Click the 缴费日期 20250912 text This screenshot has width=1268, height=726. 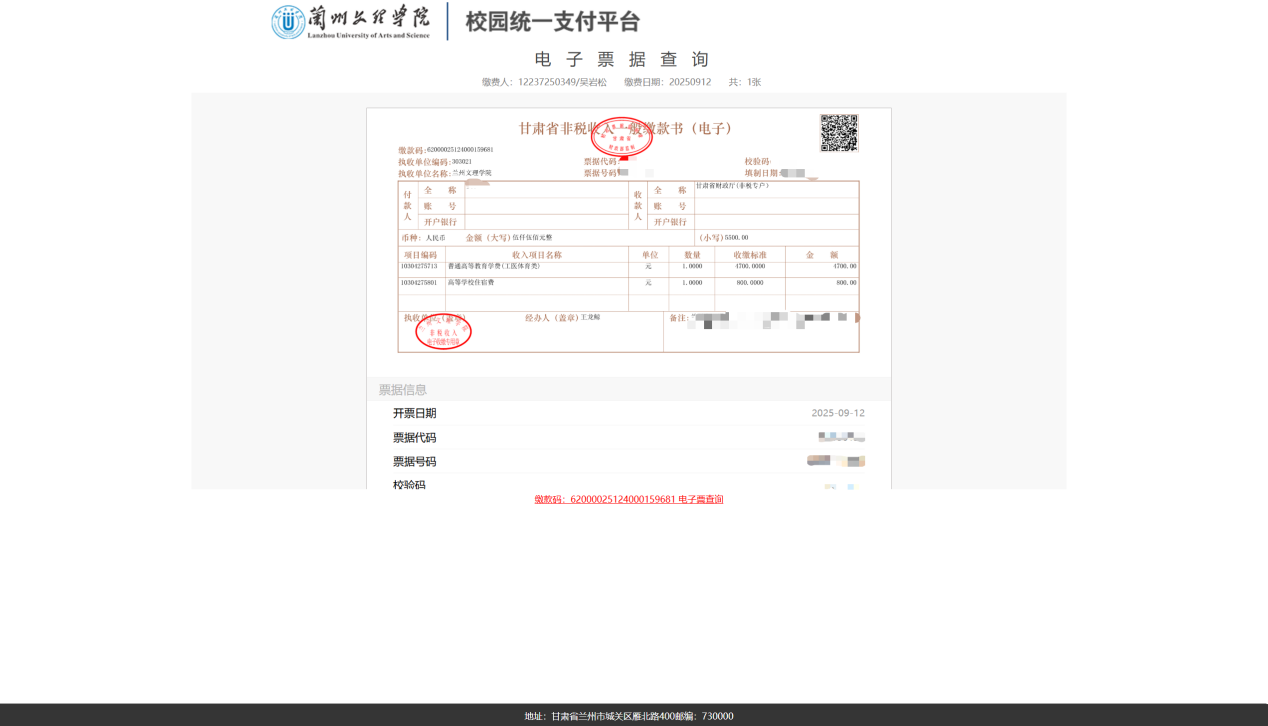click(x=667, y=82)
